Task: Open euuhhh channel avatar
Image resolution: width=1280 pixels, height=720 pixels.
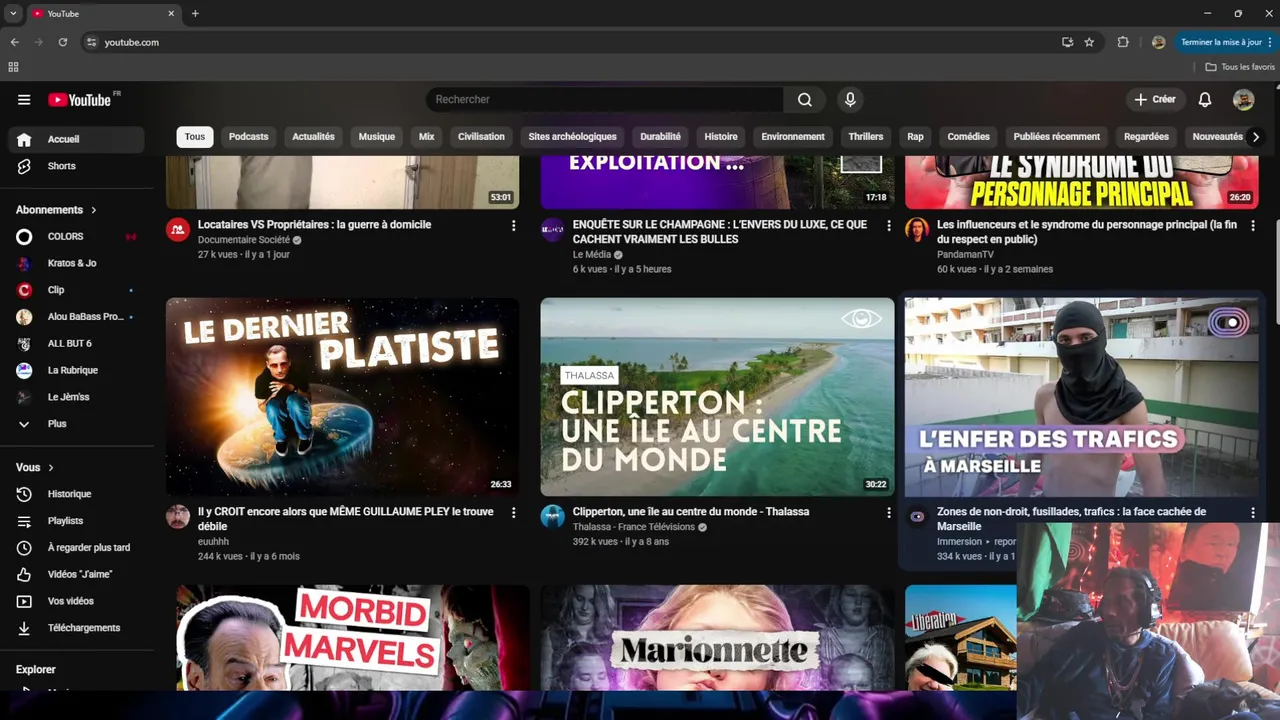Action: (178, 517)
